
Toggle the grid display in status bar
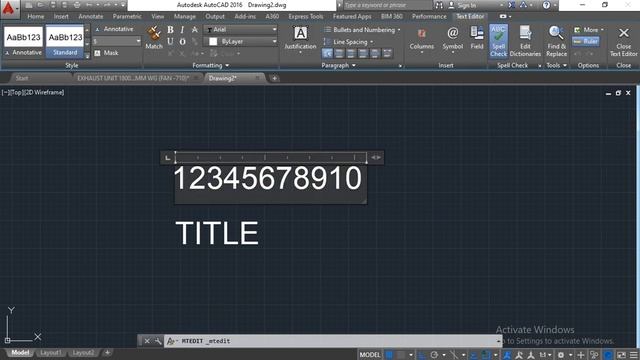(x=389, y=355)
